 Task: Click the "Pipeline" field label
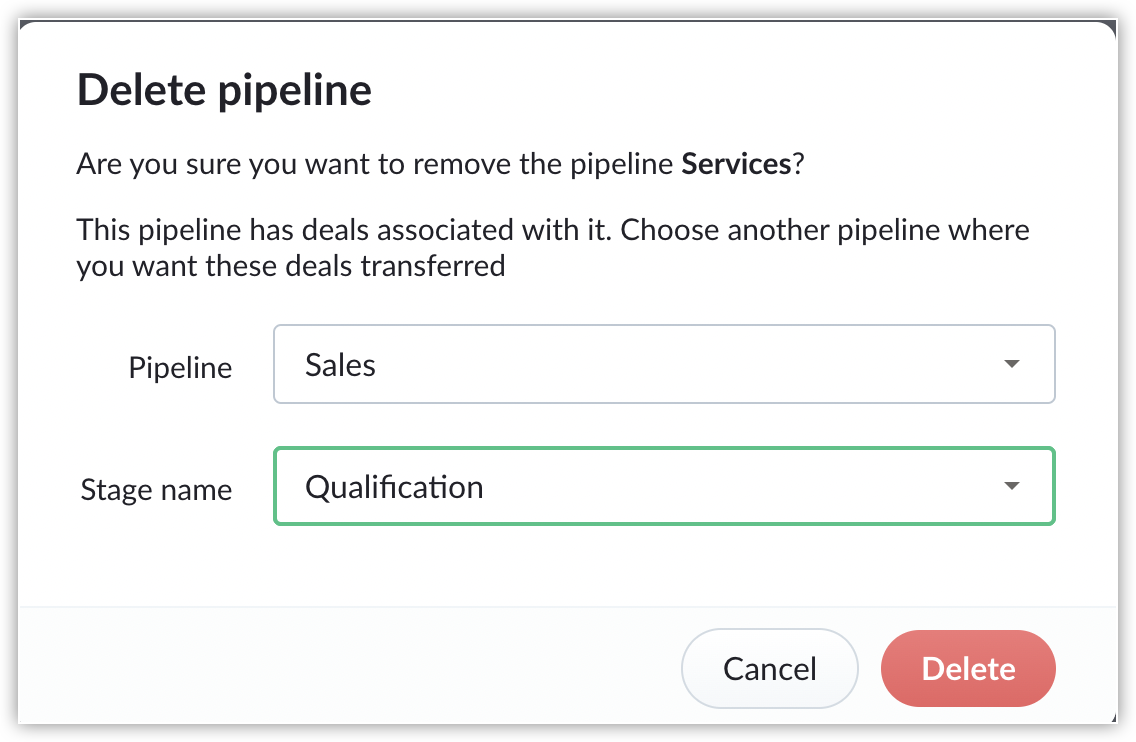coord(180,368)
